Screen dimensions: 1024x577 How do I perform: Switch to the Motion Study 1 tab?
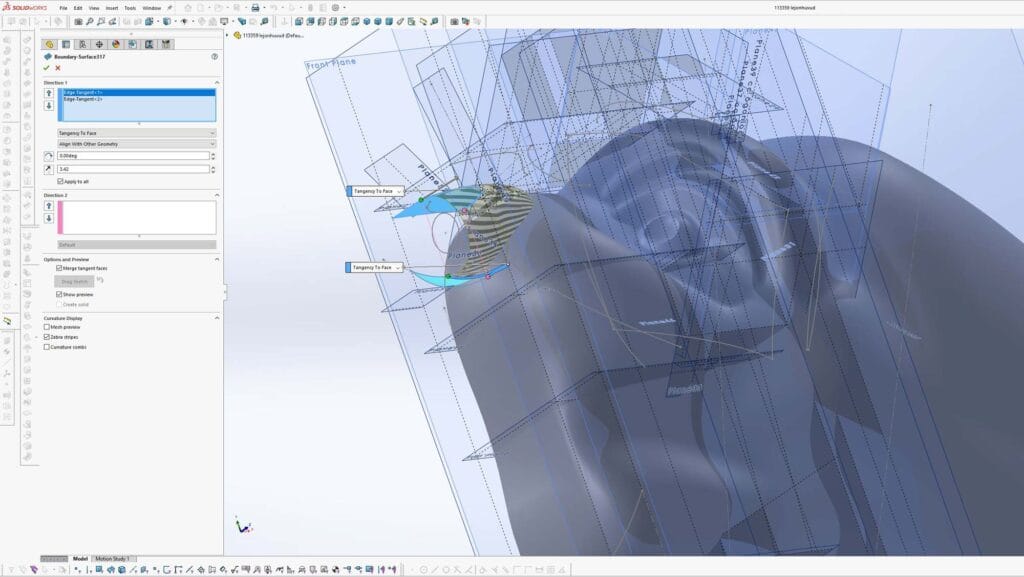[112, 559]
